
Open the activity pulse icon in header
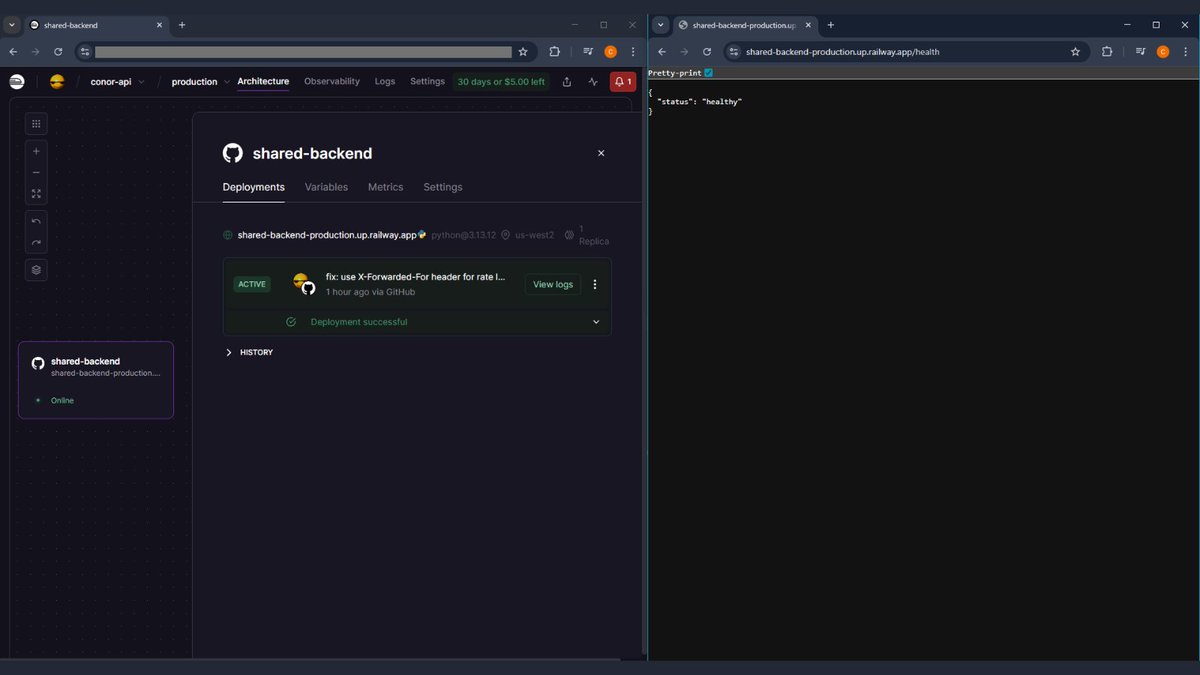pos(593,82)
